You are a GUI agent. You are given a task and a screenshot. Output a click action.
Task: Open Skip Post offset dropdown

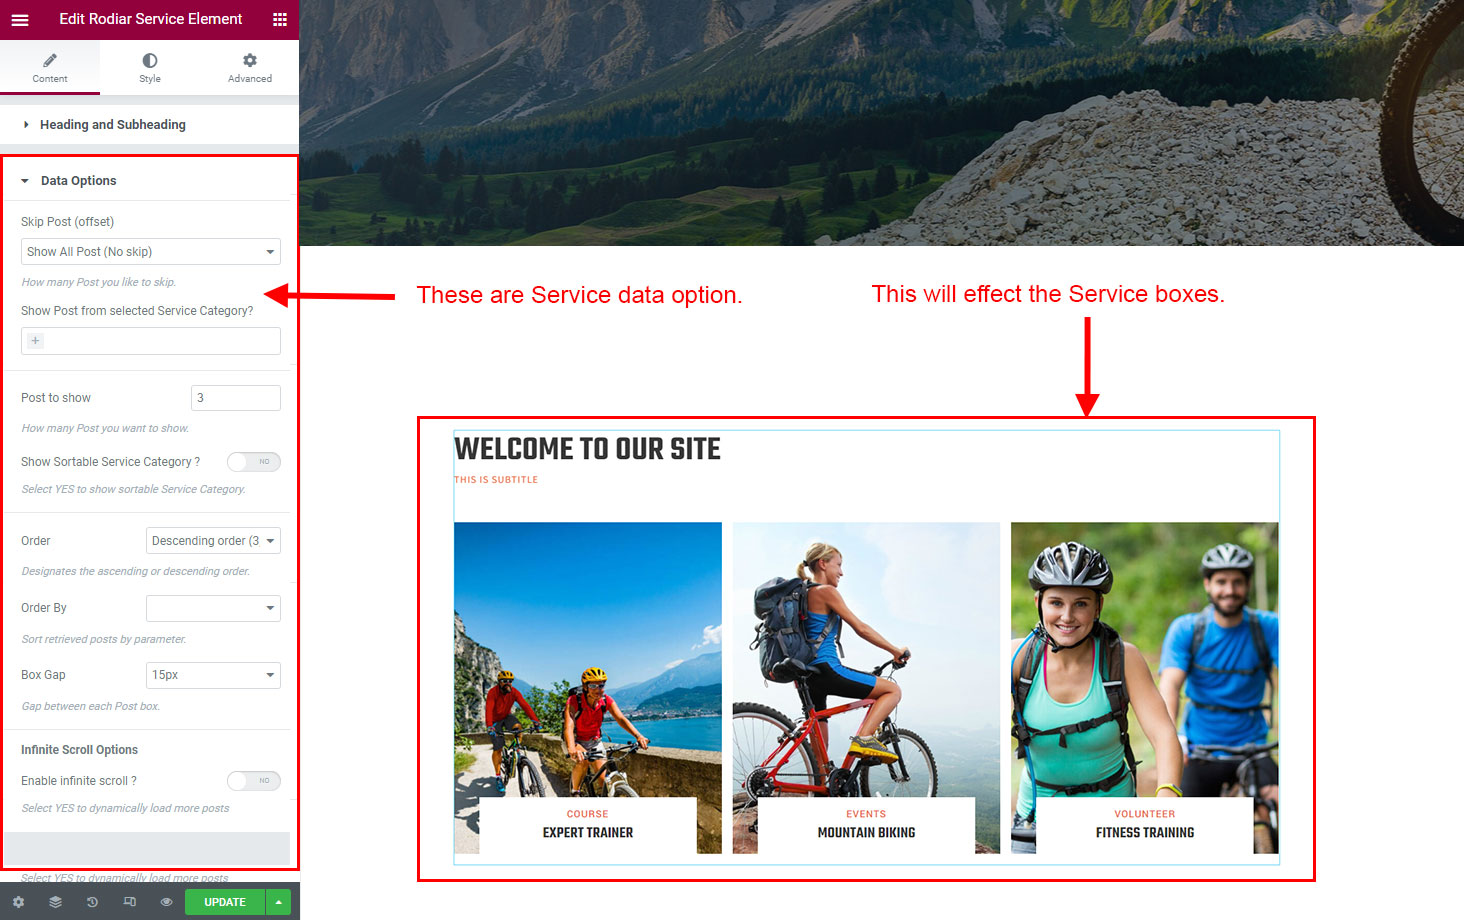tap(151, 252)
